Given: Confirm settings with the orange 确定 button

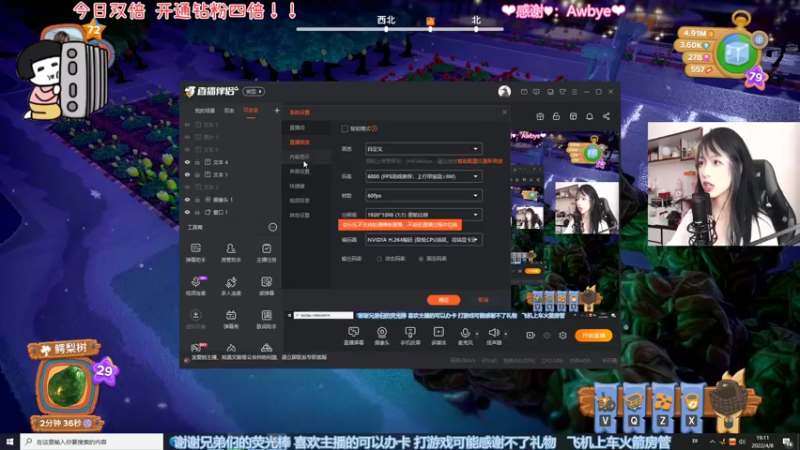Looking at the screenshot, I should (x=443, y=300).
